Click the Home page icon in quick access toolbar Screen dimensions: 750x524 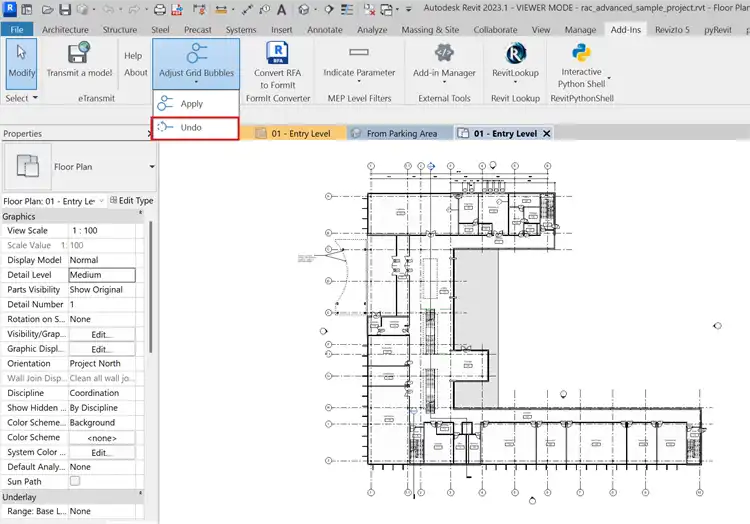tap(27, 9)
